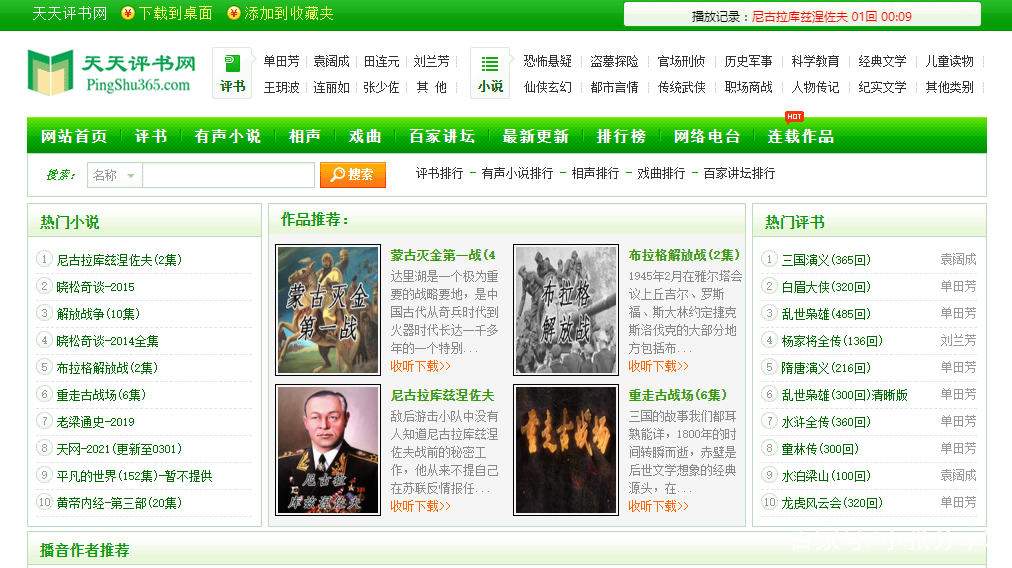1012x568 pixels.
Task: Click the HOT badge above 连载作品
Action: (794, 117)
